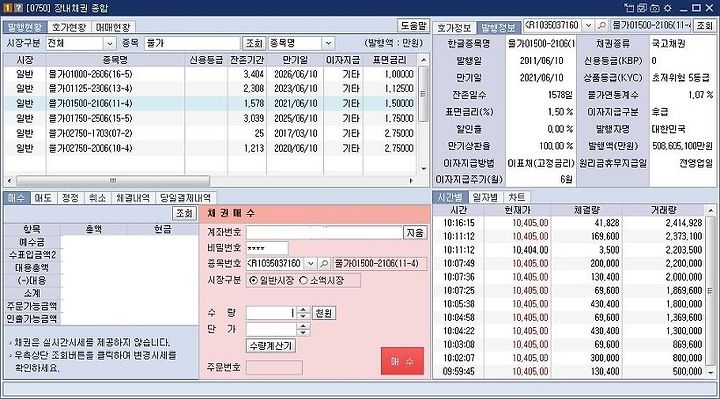The width and height of the screenshot is (720, 399).
Task: Click the 계좌번호 input field
Action: (x=324, y=233)
